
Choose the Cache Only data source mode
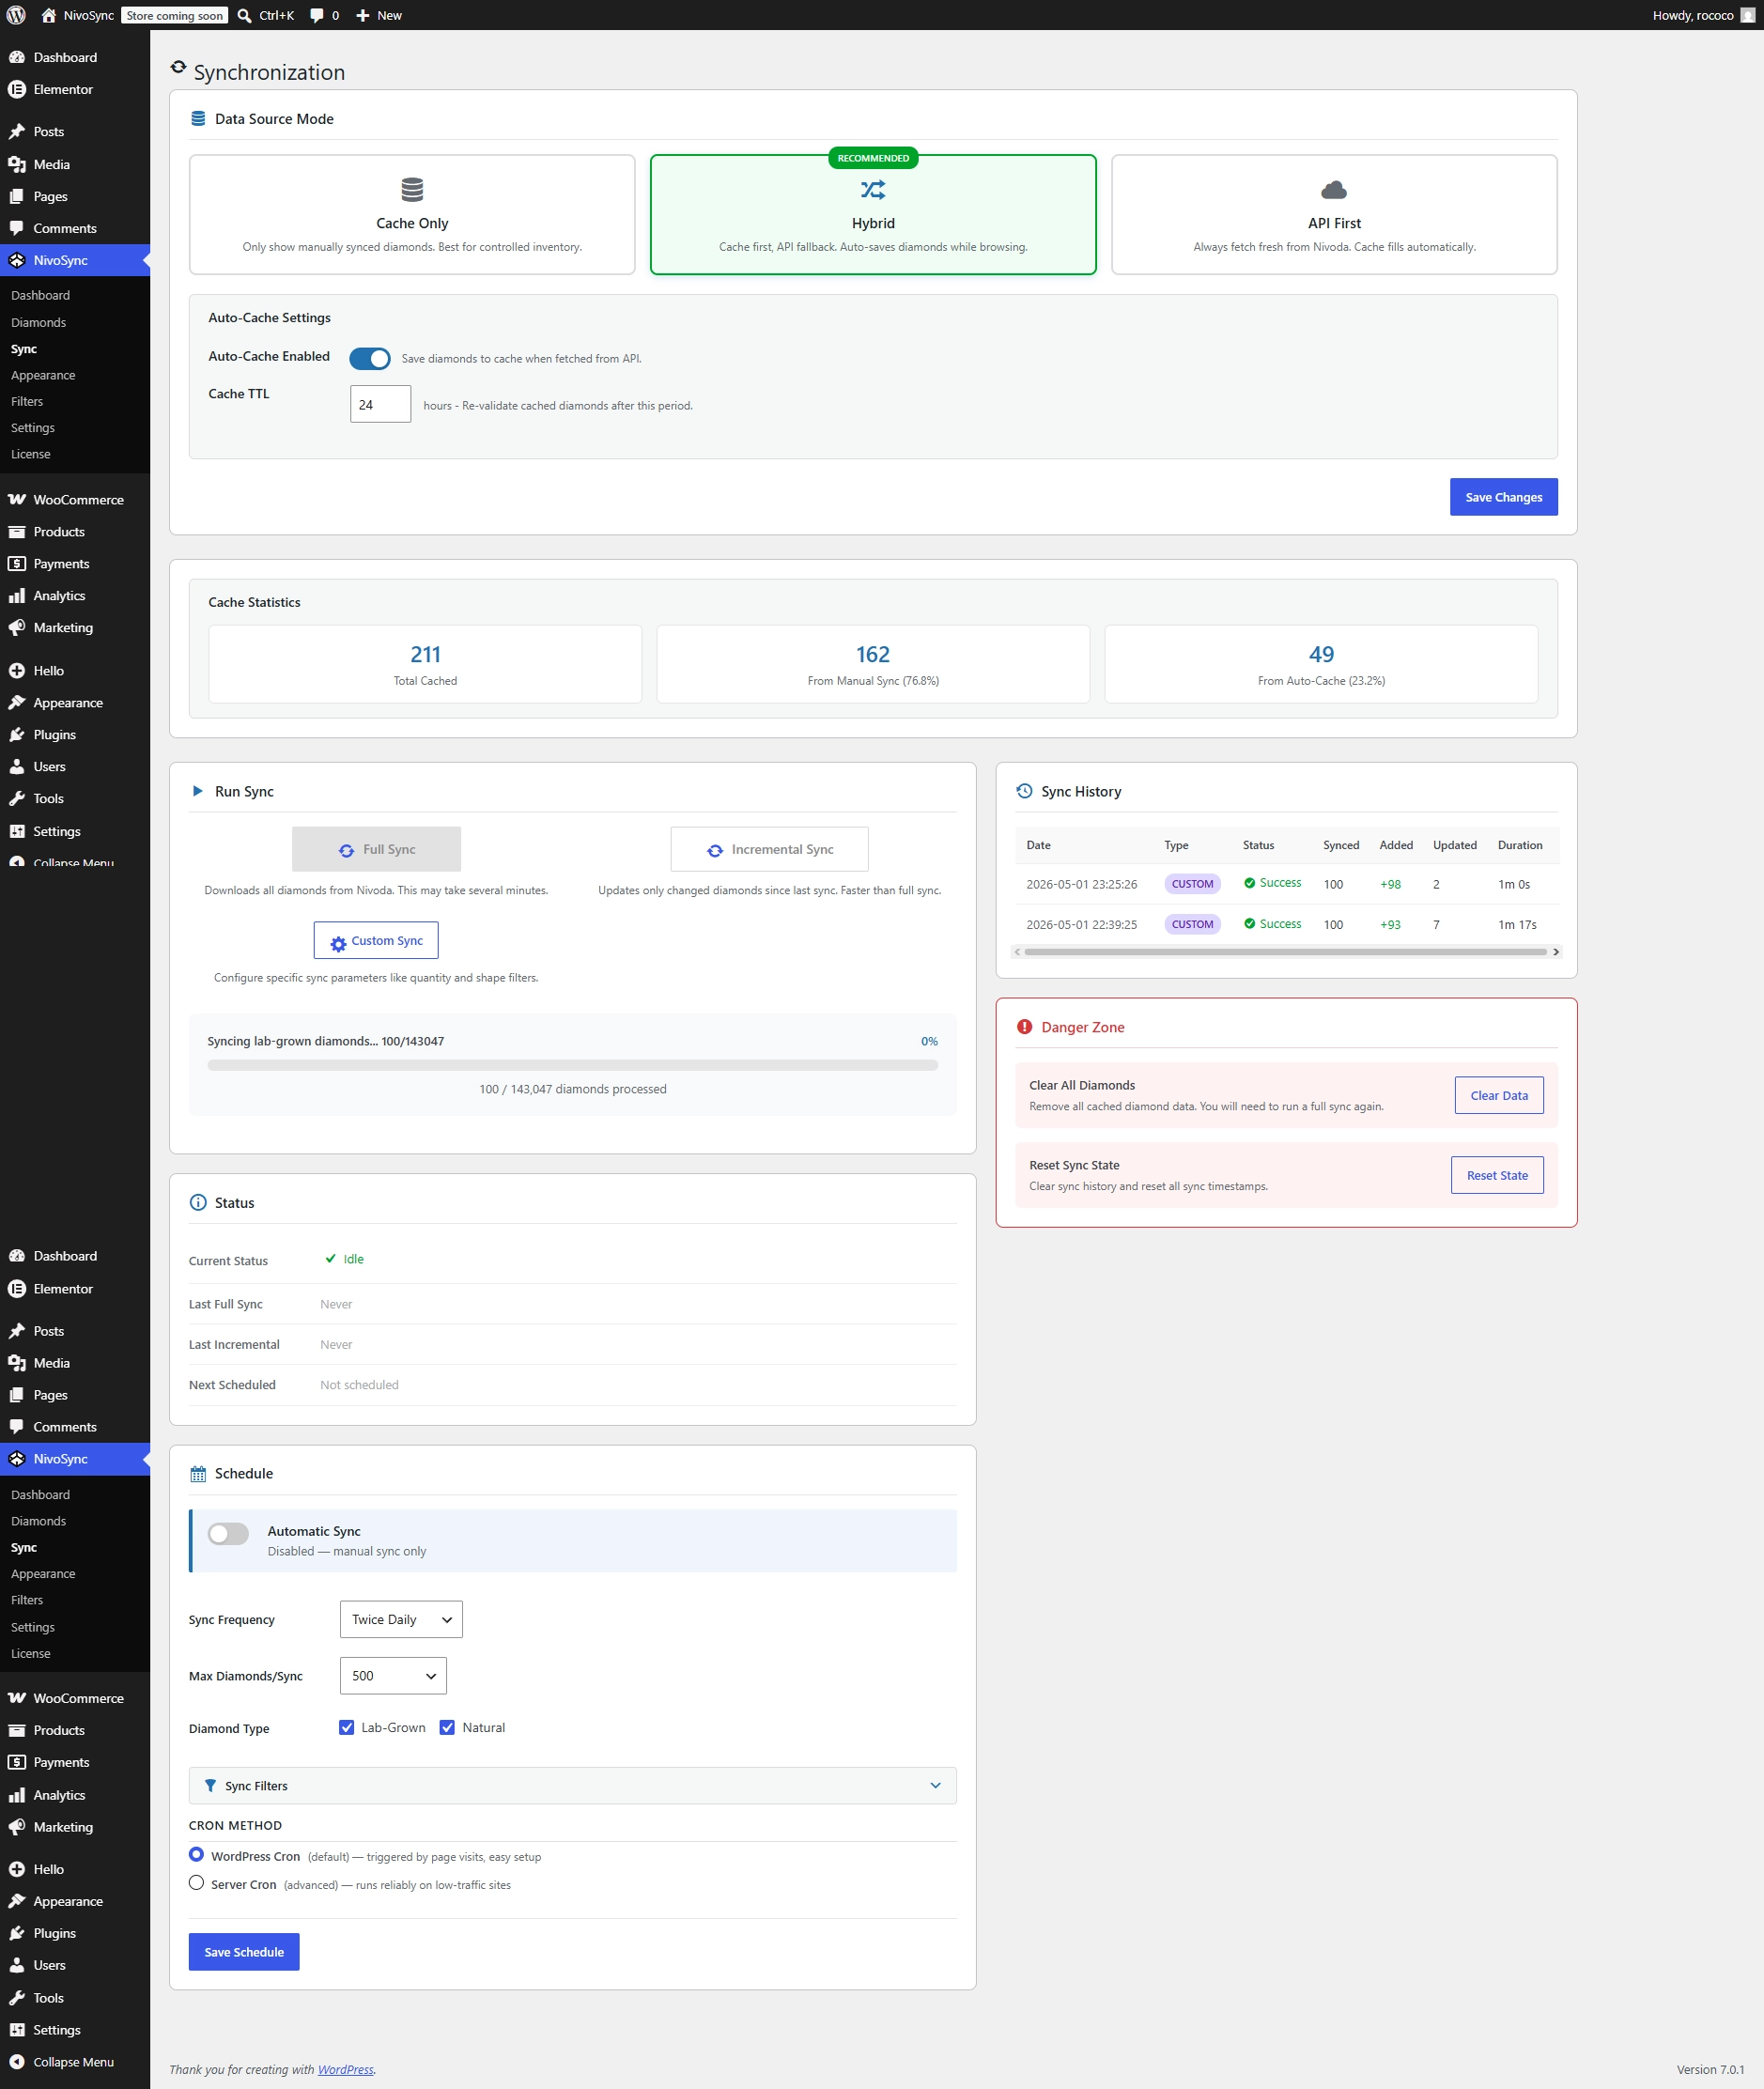pyautogui.click(x=412, y=214)
